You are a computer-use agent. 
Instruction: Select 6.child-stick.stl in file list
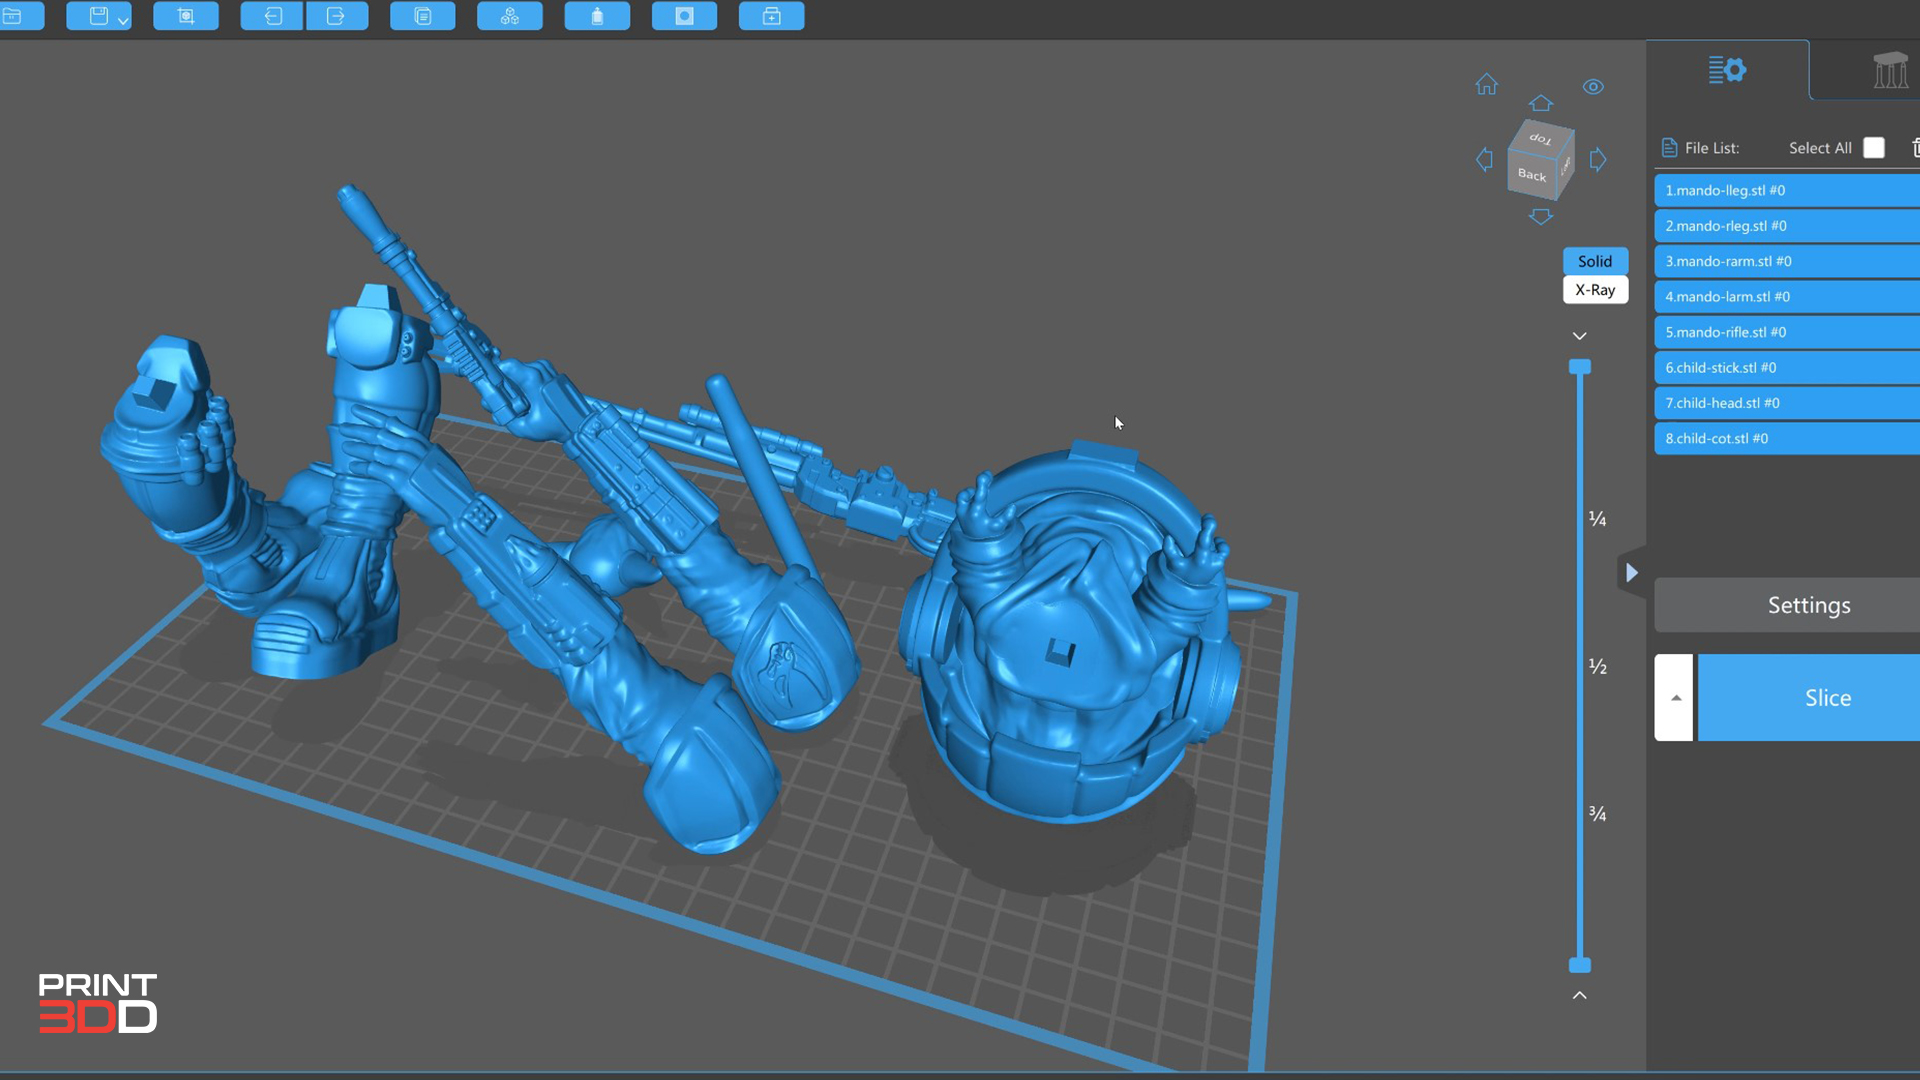point(1787,368)
